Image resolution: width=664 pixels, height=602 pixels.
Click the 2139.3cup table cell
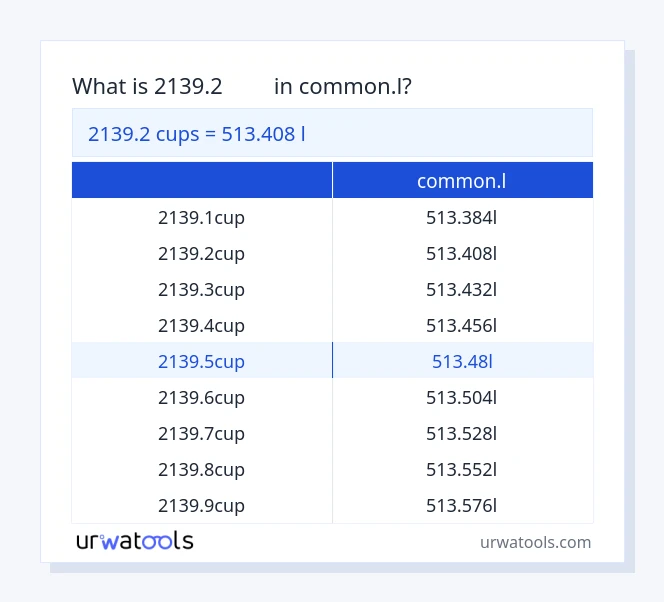coord(201,289)
